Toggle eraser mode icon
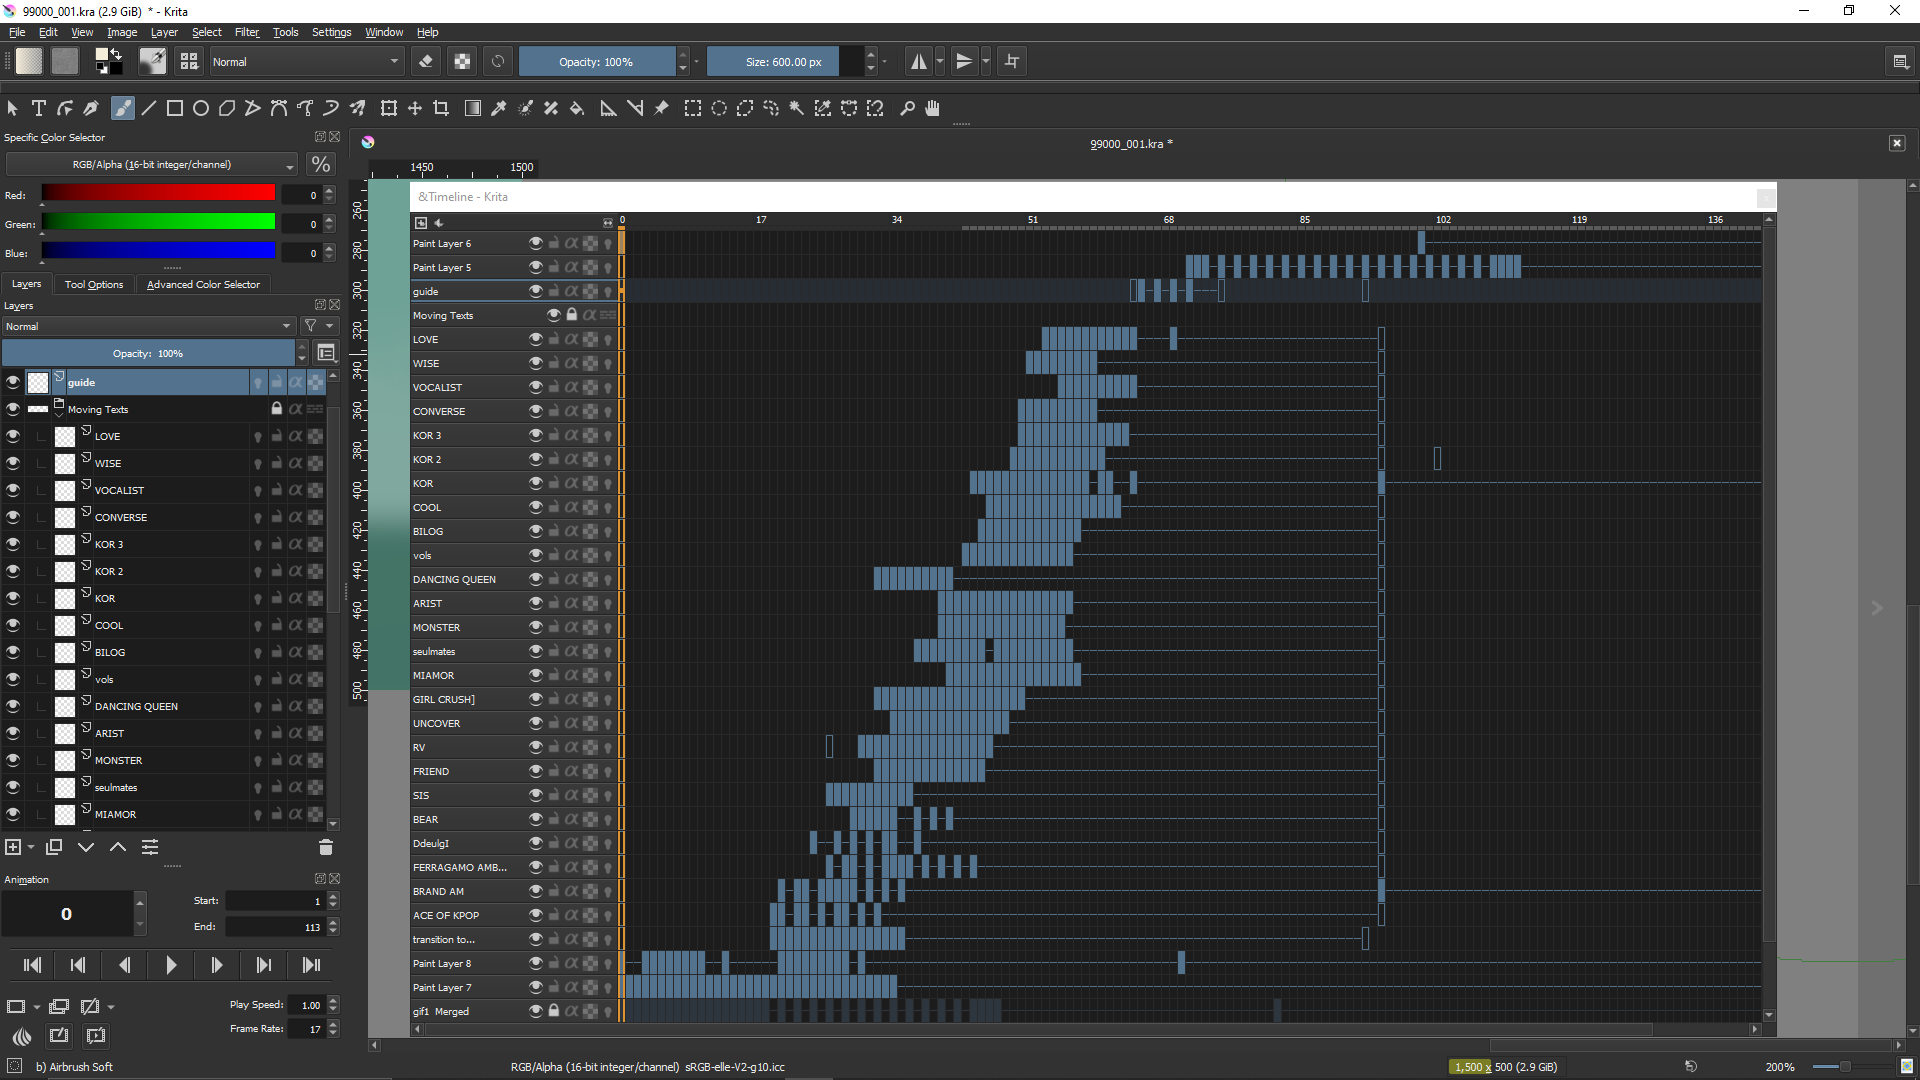This screenshot has height=1080, width=1920. point(426,62)
